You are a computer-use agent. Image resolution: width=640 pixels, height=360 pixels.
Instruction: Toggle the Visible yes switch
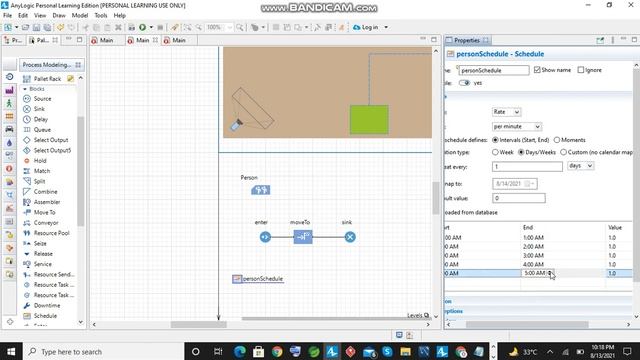tap(464, 83)
